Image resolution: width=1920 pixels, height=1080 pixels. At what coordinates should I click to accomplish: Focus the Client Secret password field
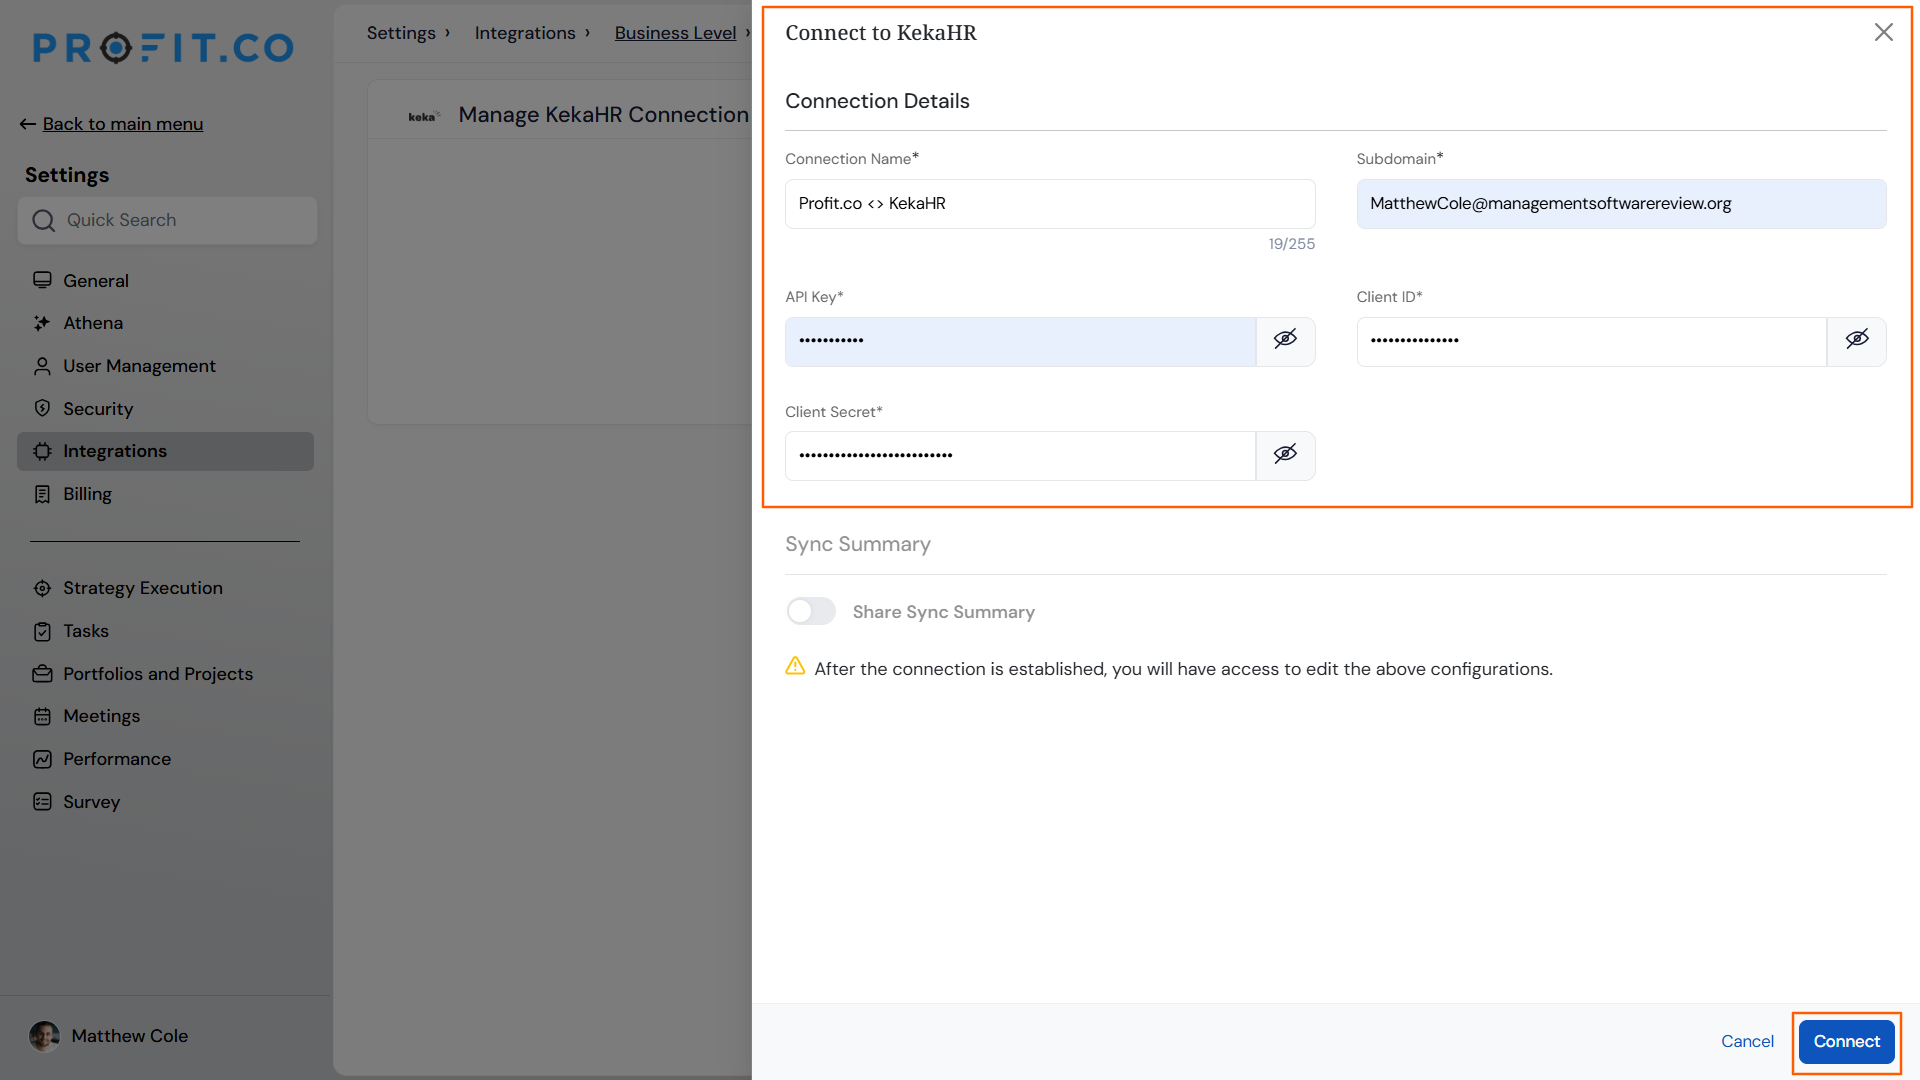[x=1020, y=456]
